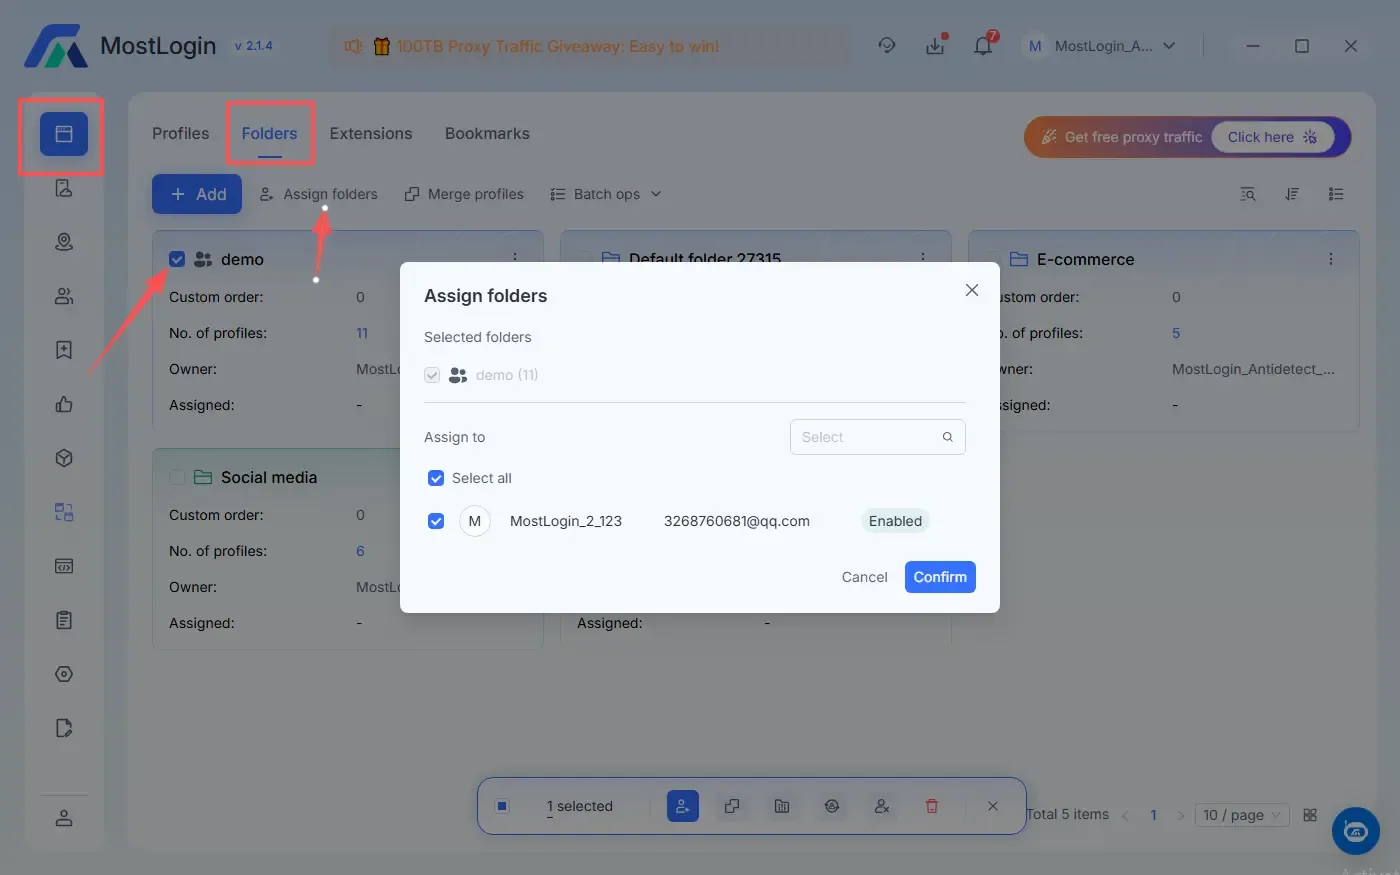Click the Add button
This screenshot has width=1400, height=875.
(x=197, y=194)
